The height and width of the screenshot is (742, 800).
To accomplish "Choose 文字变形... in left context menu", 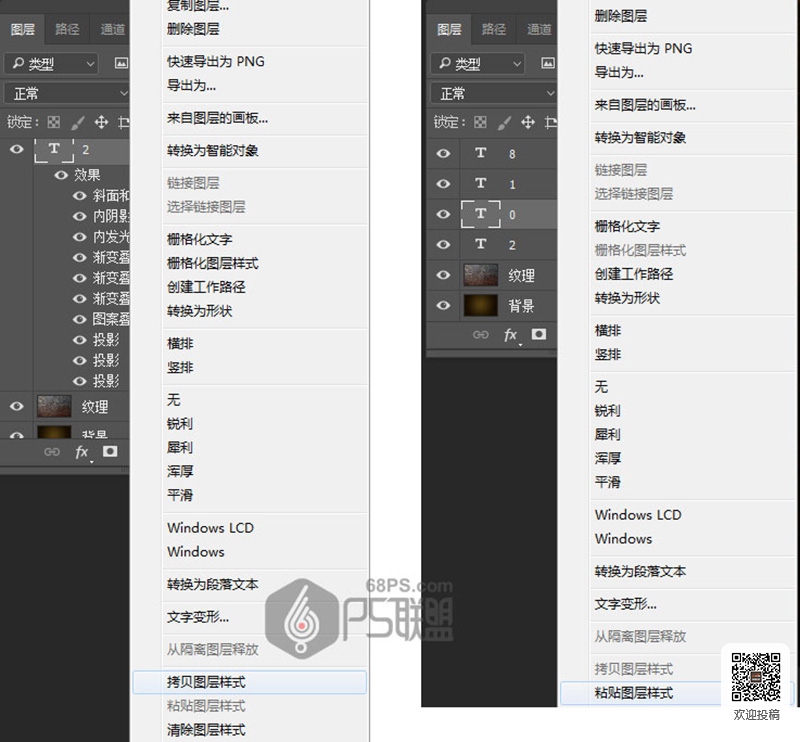I will point(198,617).
